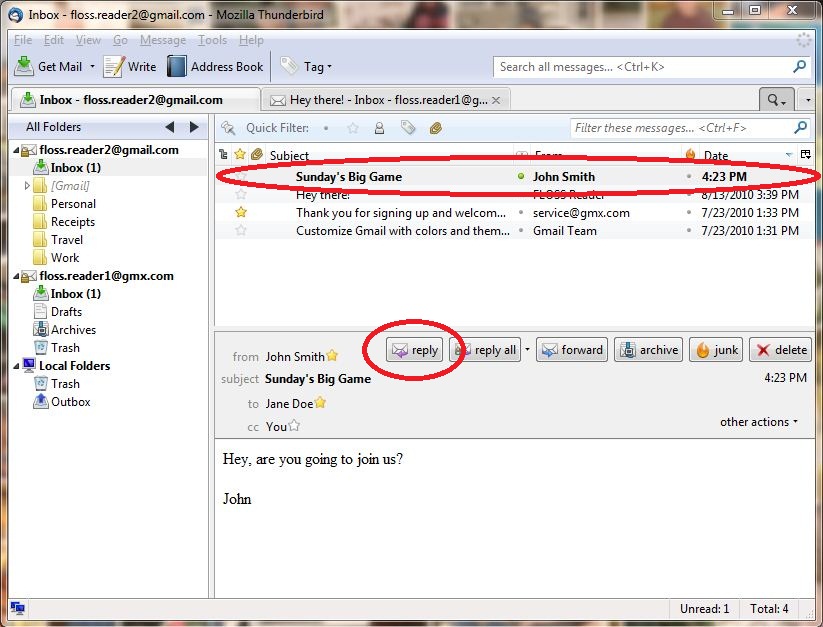Screen dimensions: 823x627
Task: Open other actions dropdown
Action: click(759, 422)
